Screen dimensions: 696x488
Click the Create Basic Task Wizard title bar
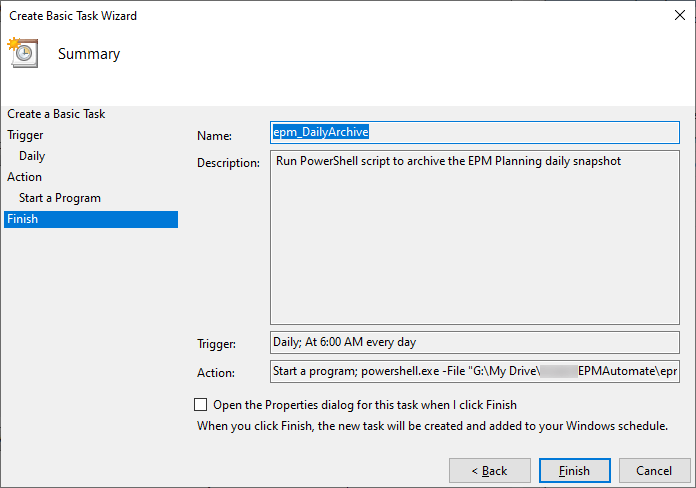300,15
